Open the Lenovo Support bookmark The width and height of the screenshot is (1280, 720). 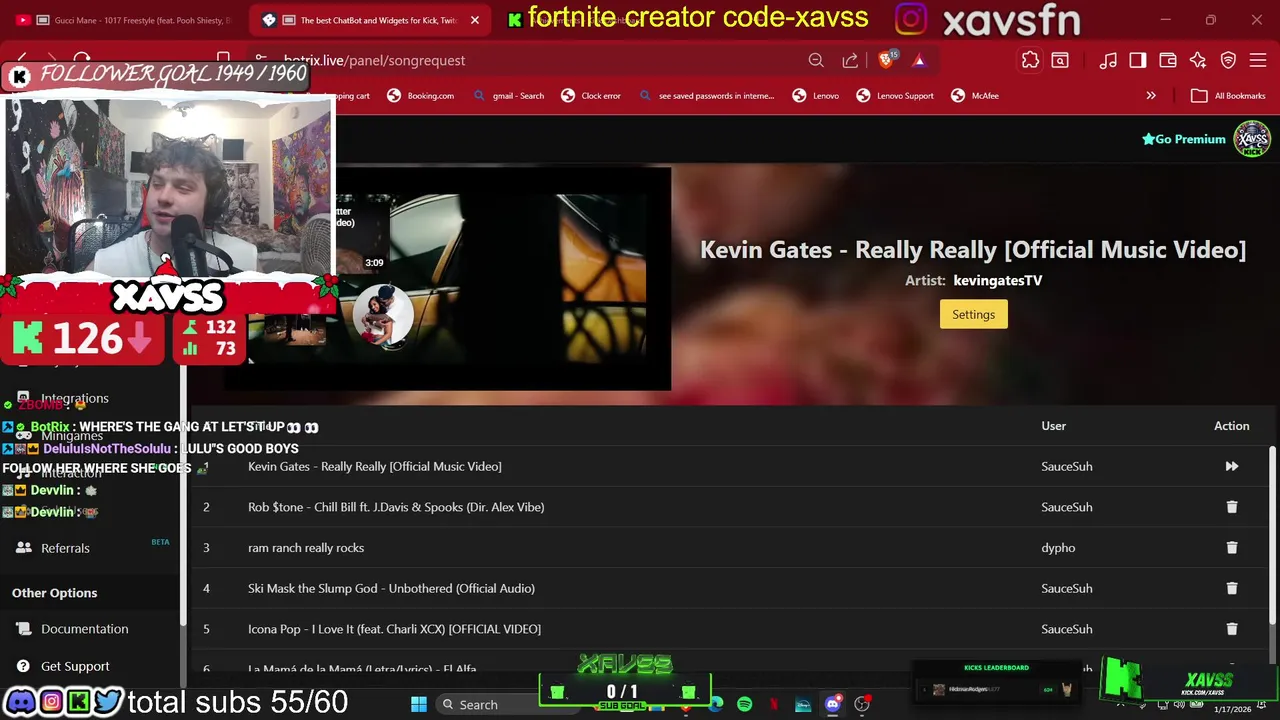[x=895, y=96]
